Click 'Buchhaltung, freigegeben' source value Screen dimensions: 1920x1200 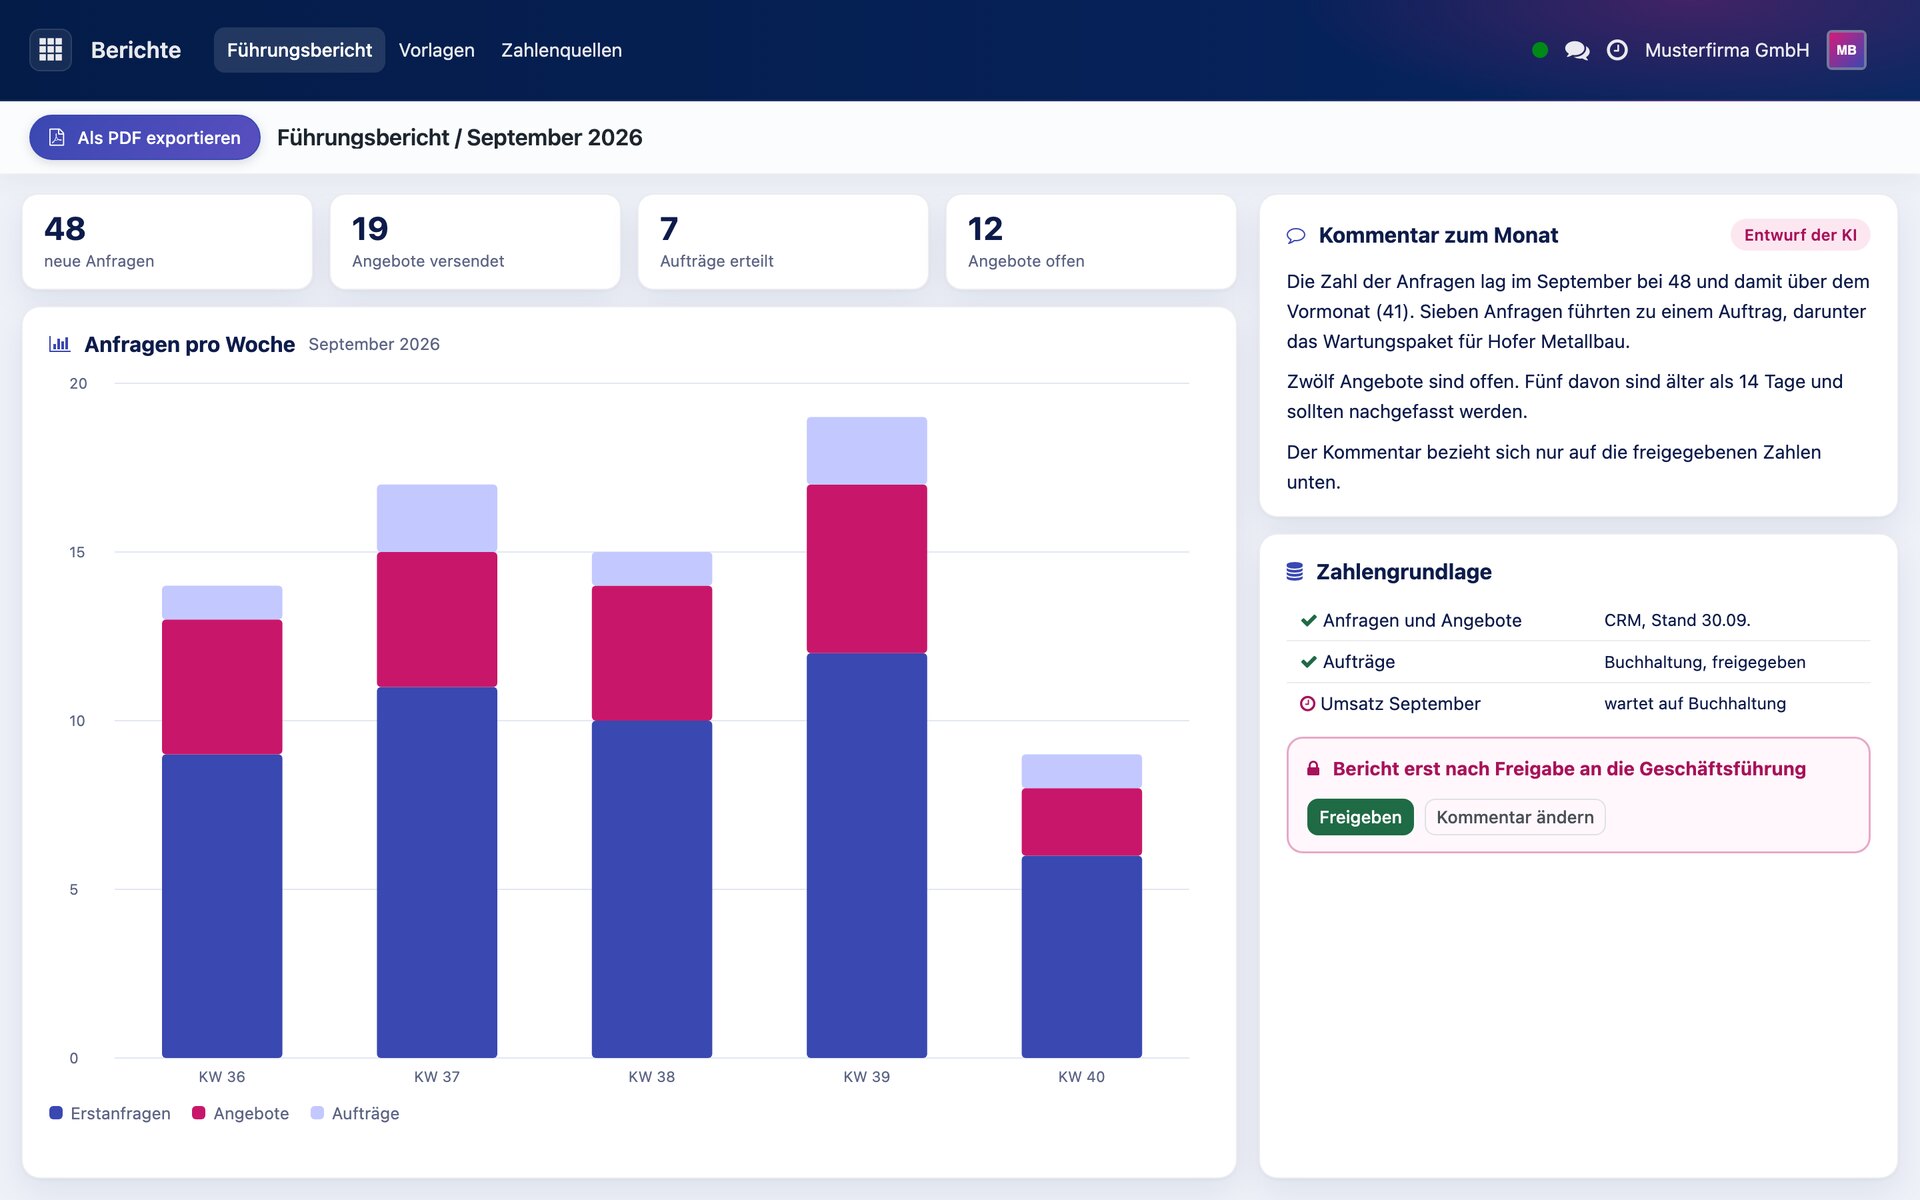coord(1705,662)
